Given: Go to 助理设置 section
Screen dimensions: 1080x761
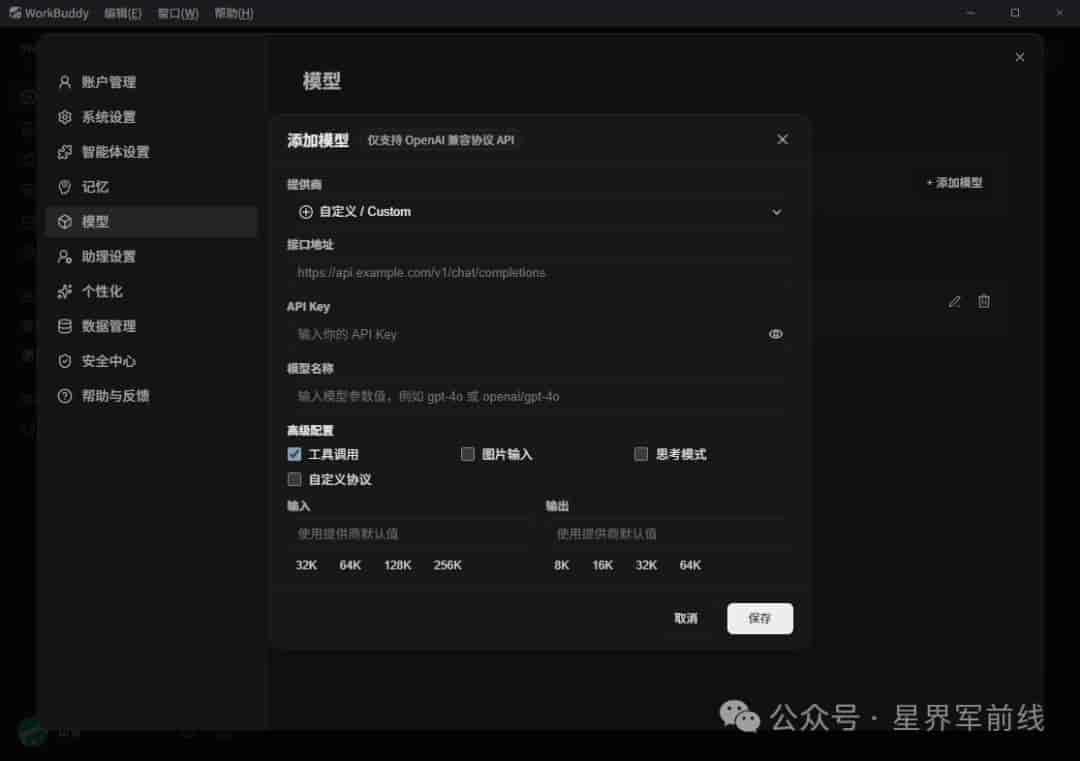Looking at the screenshot, I should [152, 257].
